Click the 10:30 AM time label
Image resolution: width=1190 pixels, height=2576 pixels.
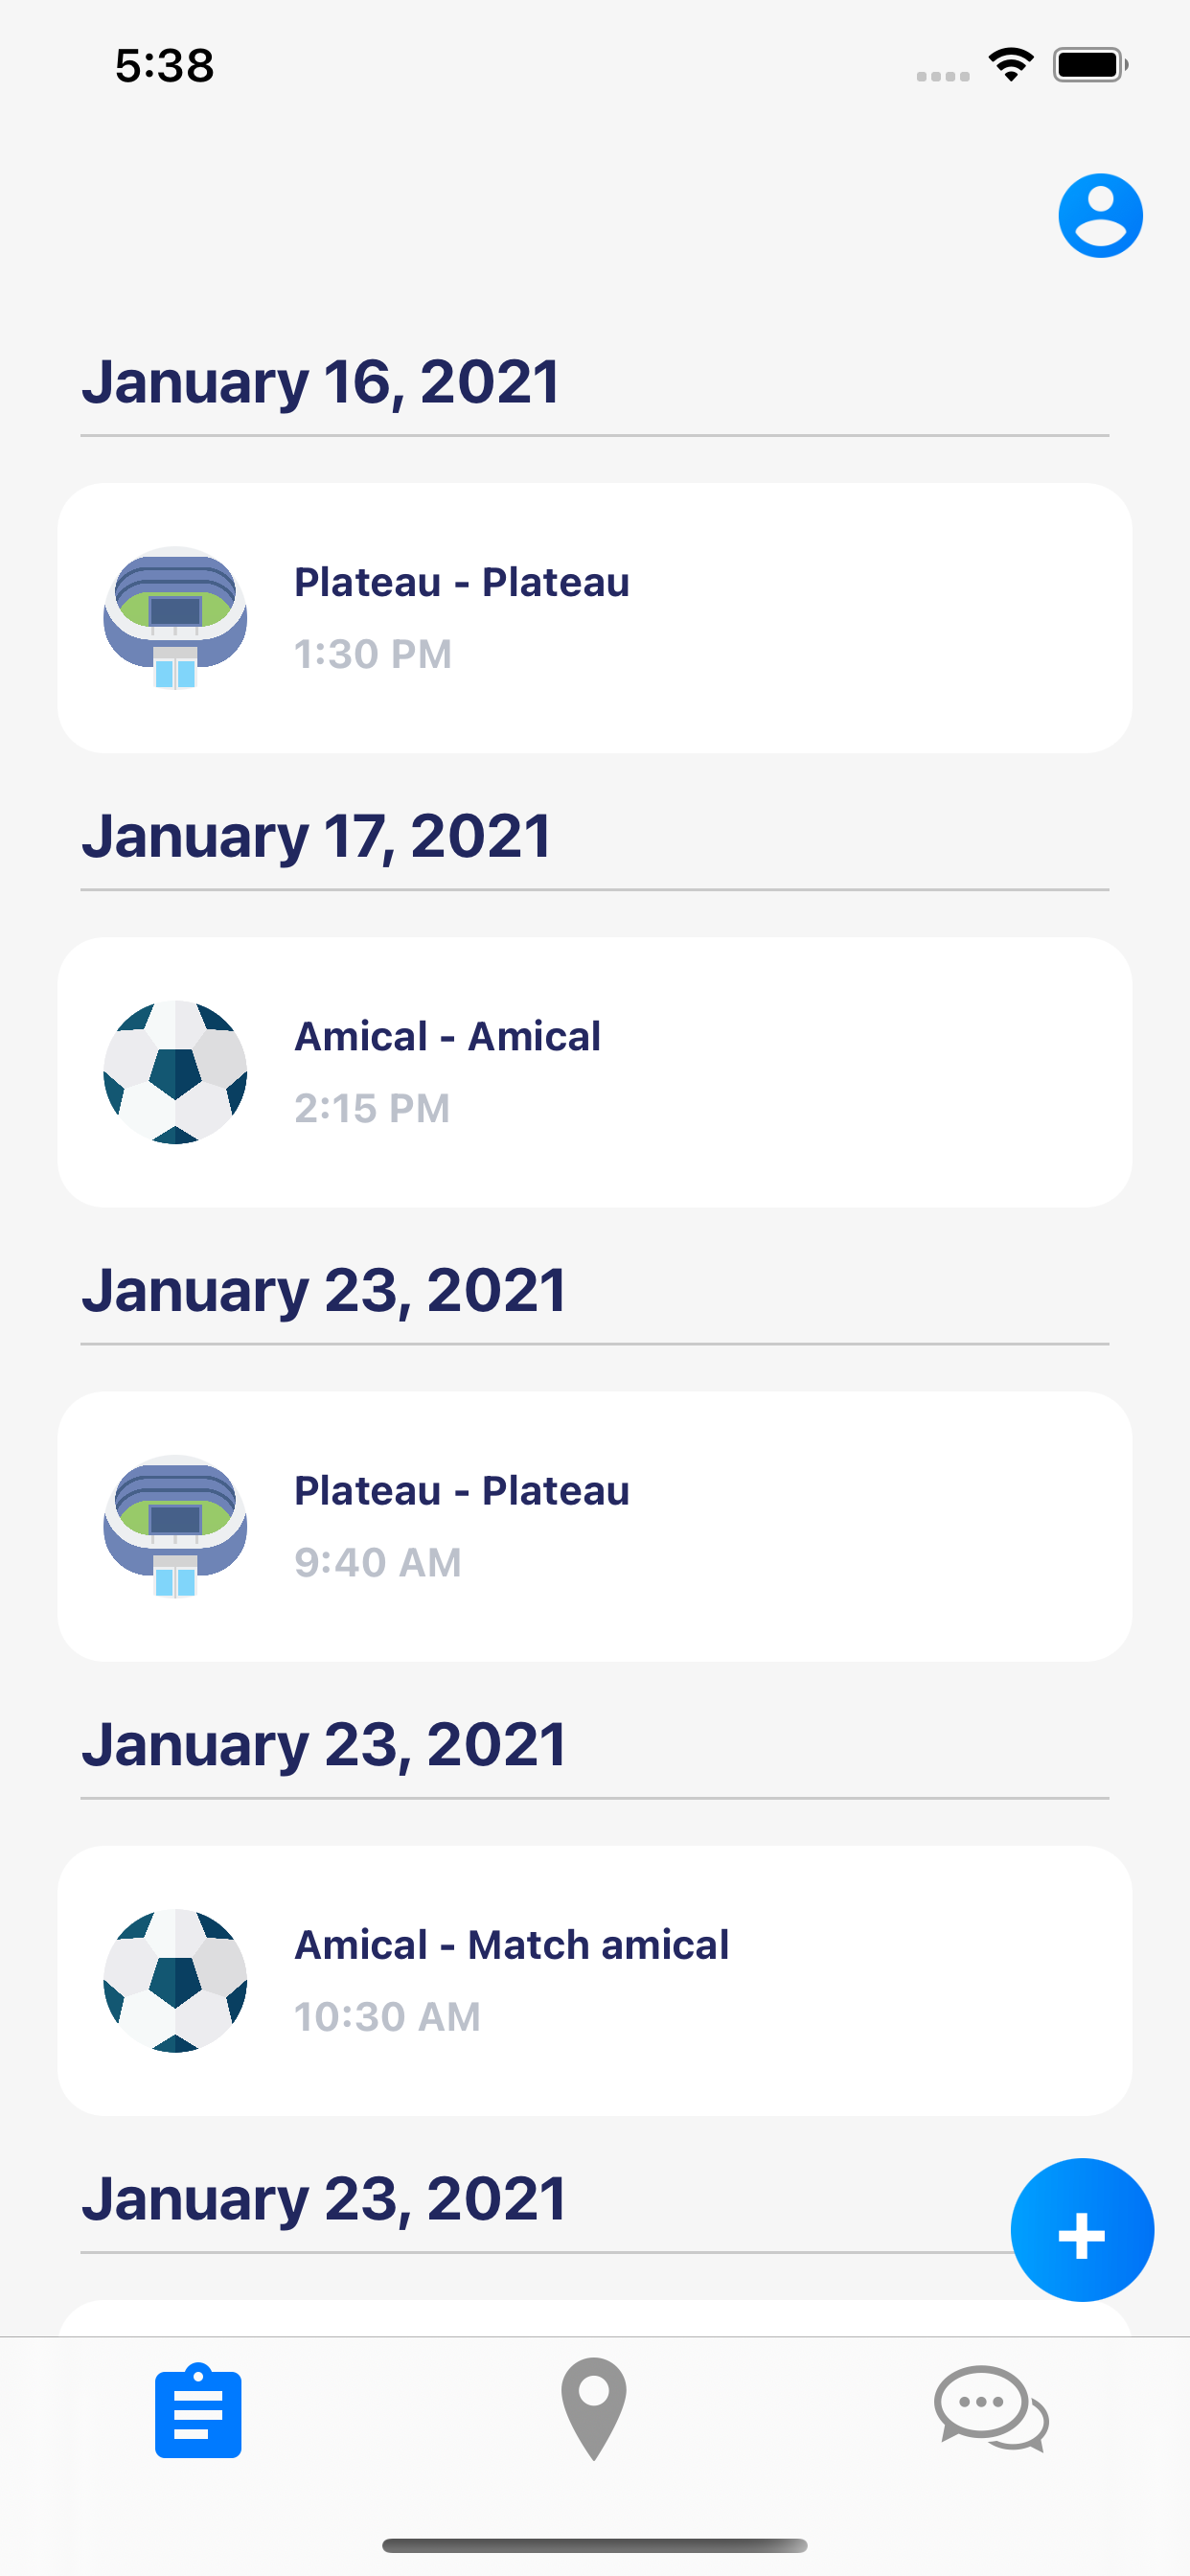(387, 2016)
